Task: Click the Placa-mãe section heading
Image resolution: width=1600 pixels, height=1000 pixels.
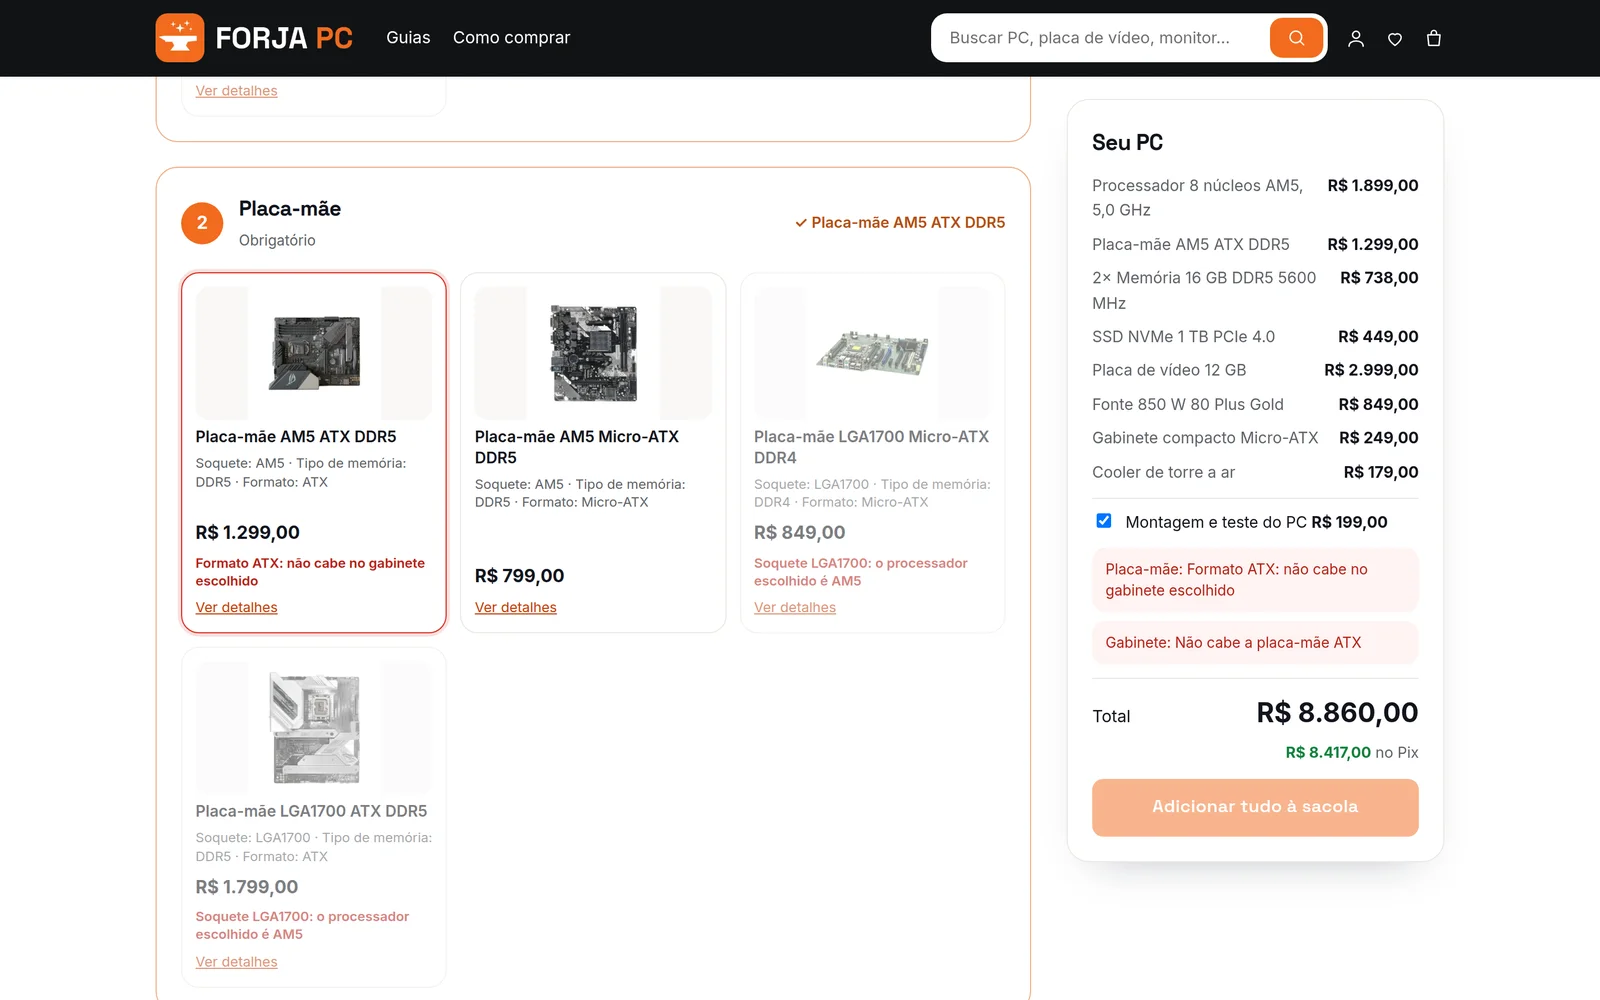Action: pos(290,209)
